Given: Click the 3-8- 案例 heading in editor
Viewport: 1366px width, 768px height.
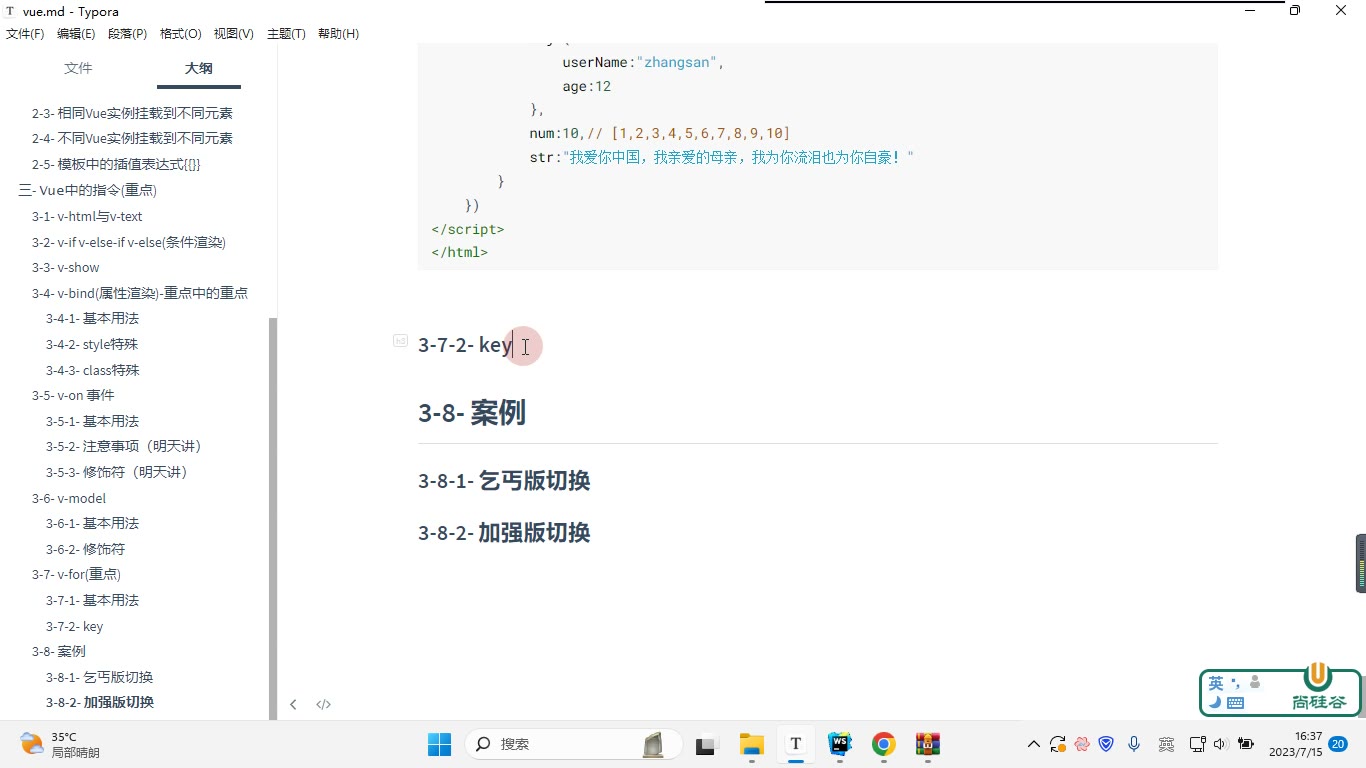Looking at the screenshot, I should coord(472,412).
